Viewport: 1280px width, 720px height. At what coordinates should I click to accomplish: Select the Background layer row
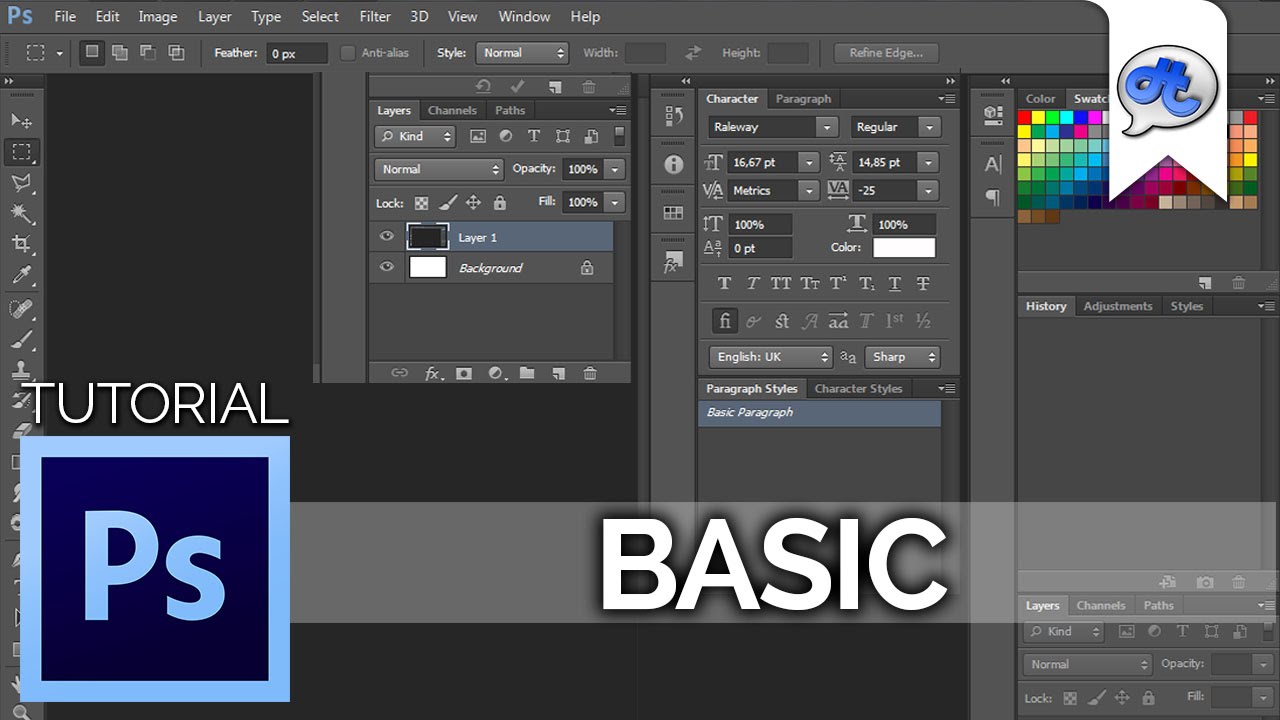point(491,268)
